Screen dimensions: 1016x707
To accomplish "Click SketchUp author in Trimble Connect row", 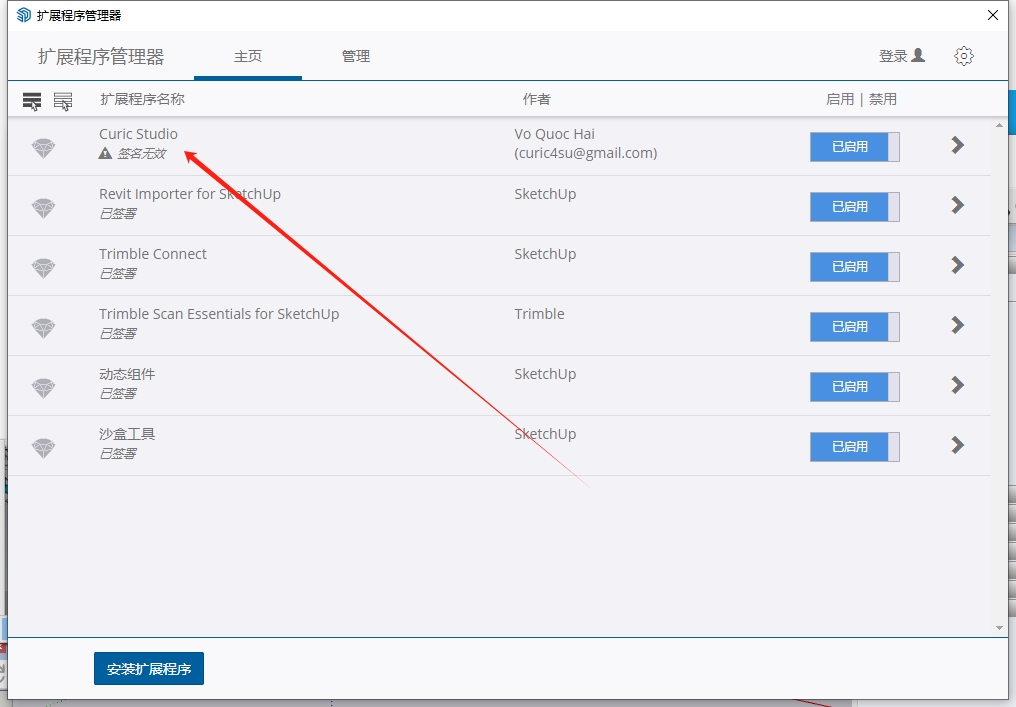I will point(545,254).
